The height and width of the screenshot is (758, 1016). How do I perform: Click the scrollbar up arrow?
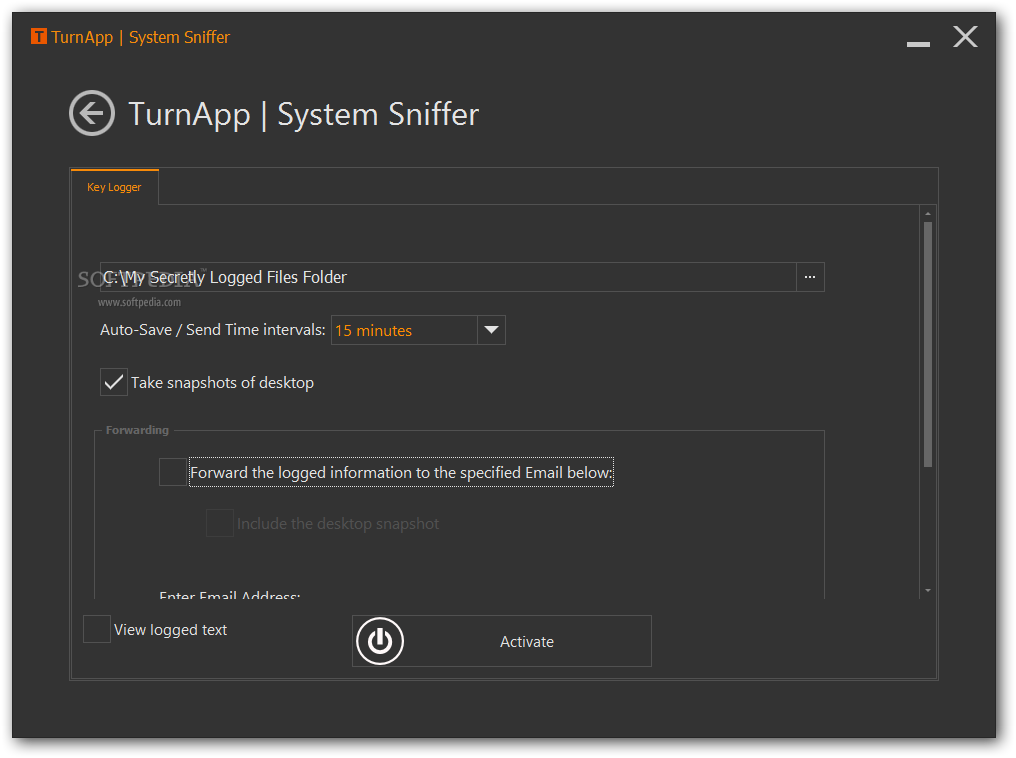[928, 213]
